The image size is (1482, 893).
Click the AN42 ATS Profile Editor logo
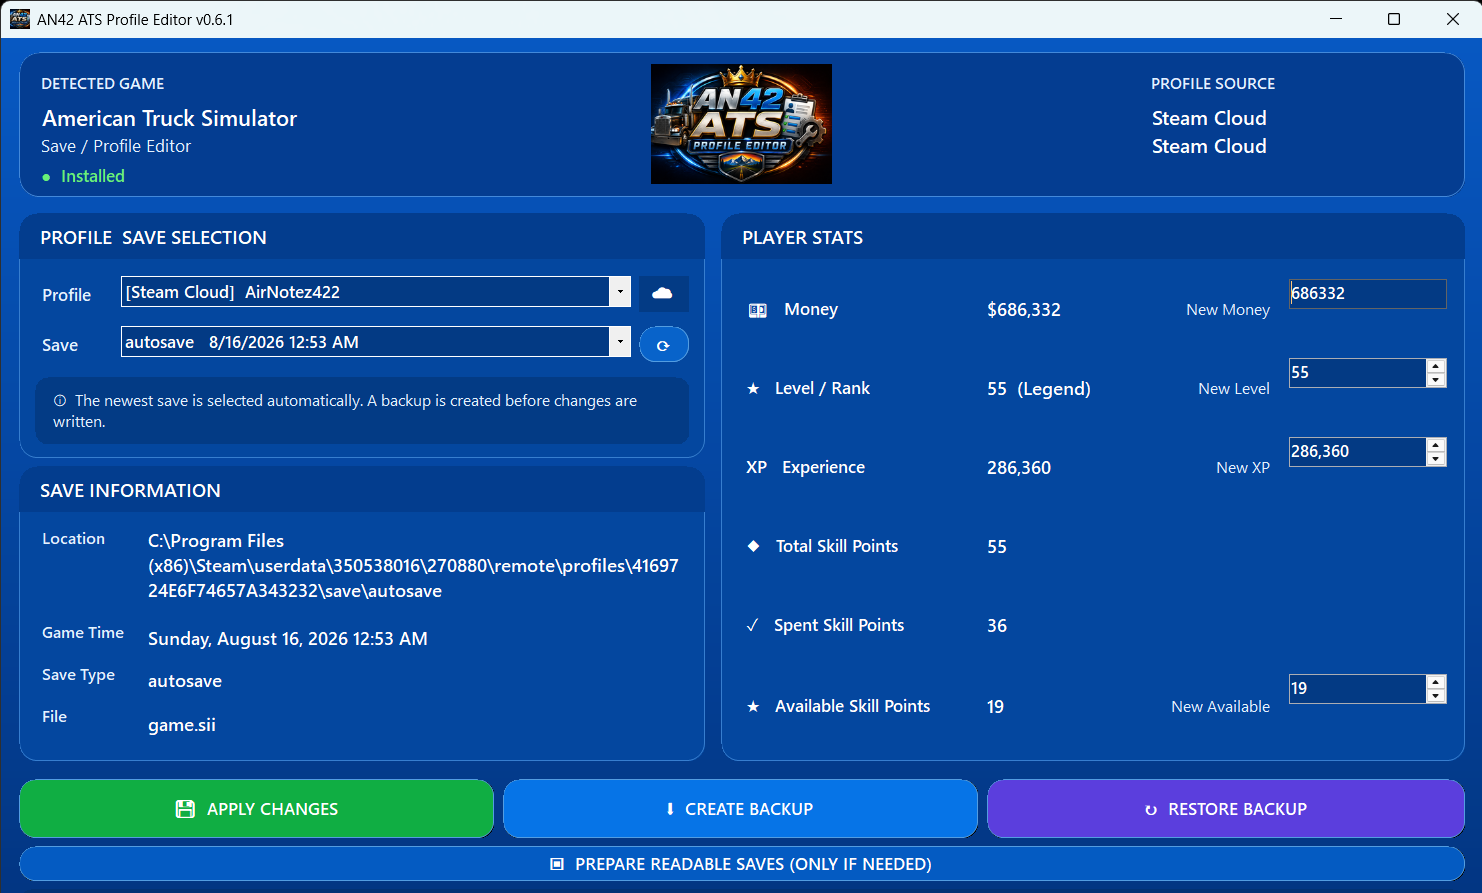coord(741,124)
